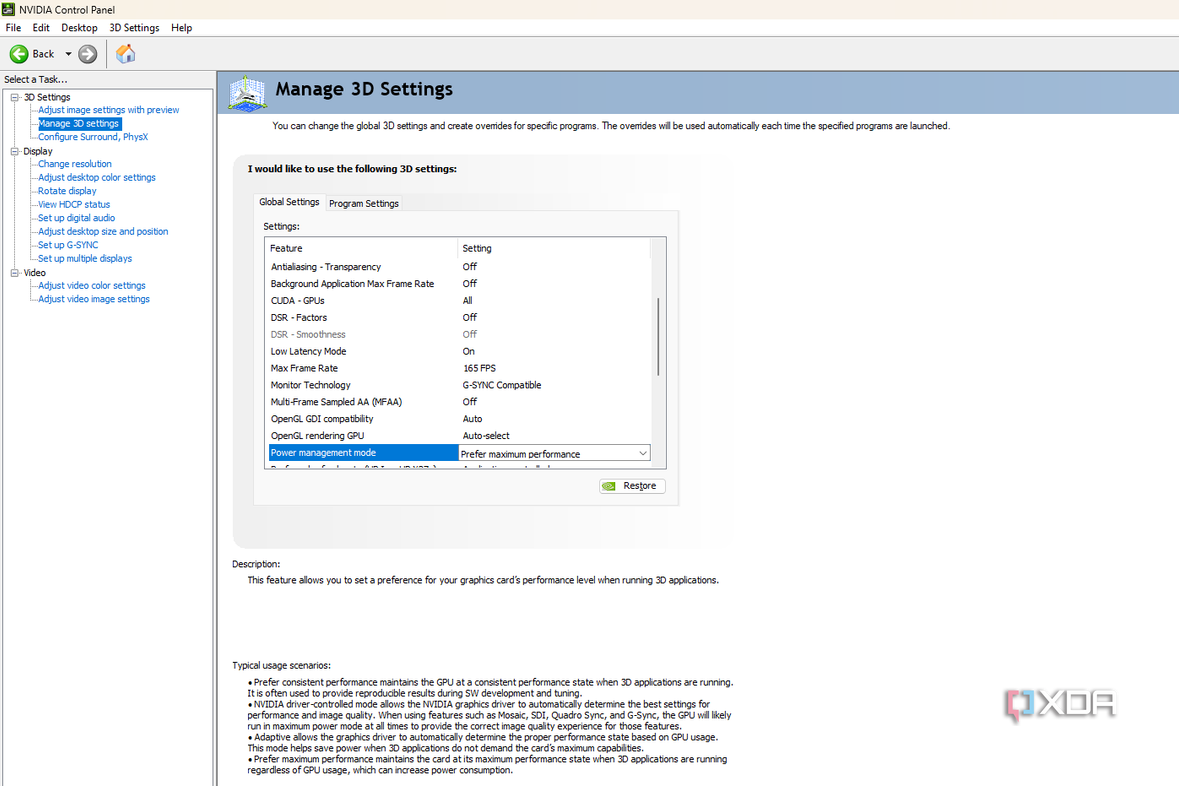This screenshot has width=1179, height=786.
Task: Select the Multi-Frame Sampled AA (MFAA) row
Action: tap(459, 402)
